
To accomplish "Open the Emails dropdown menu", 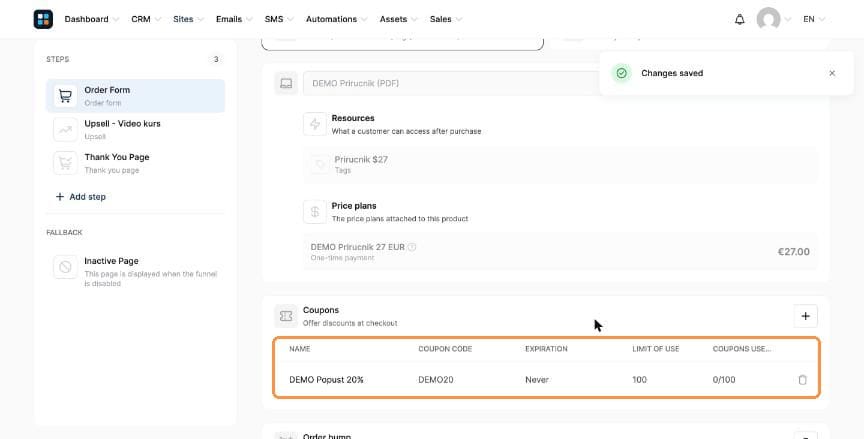I will (234, 19).
